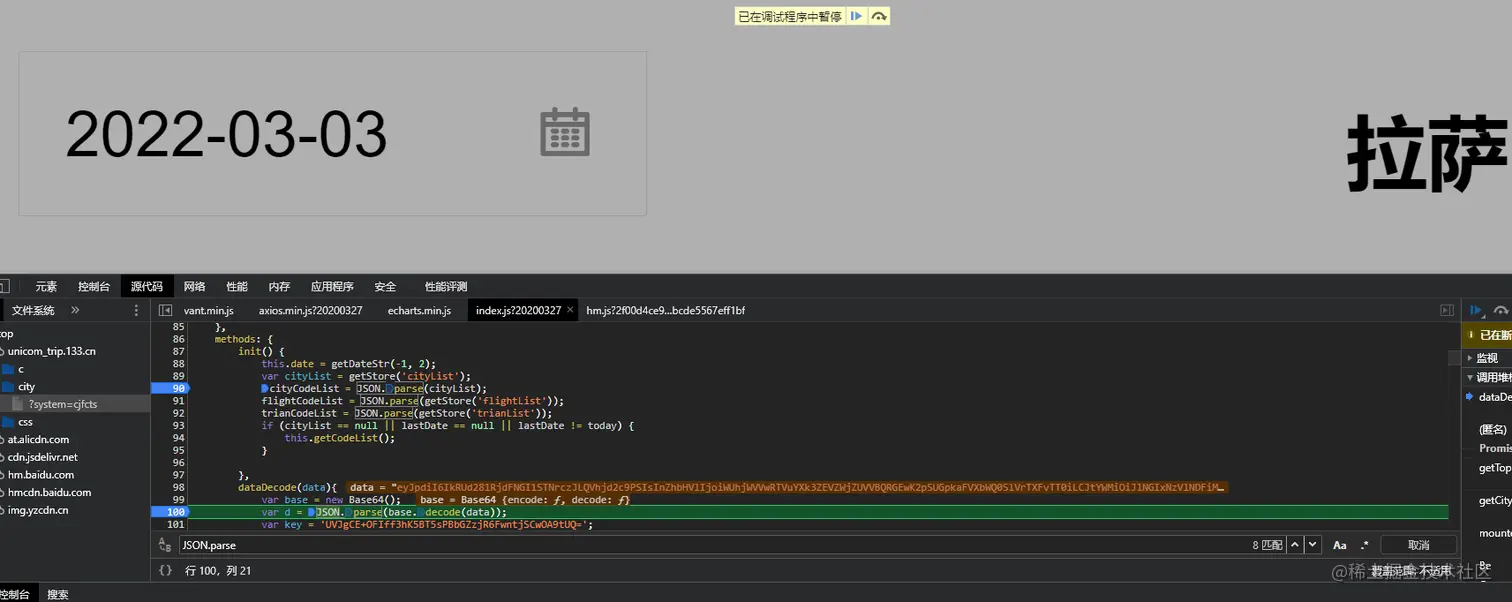Click line number 99 gutter
This screenshot has height=602, width=1512.
click(x=178, y=499)
